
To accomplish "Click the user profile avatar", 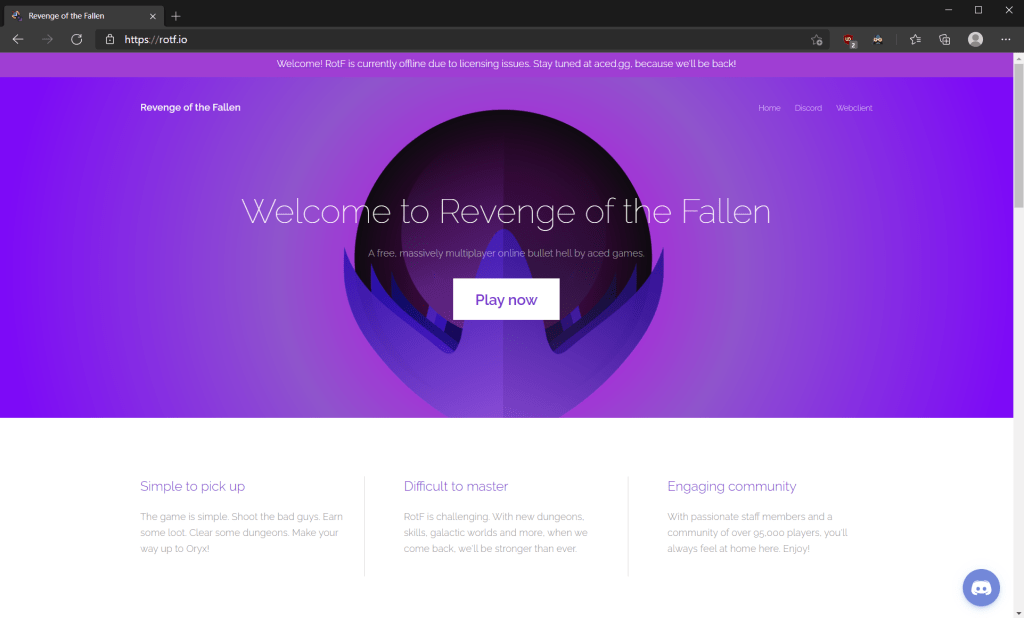I will [x=975, y=40].
